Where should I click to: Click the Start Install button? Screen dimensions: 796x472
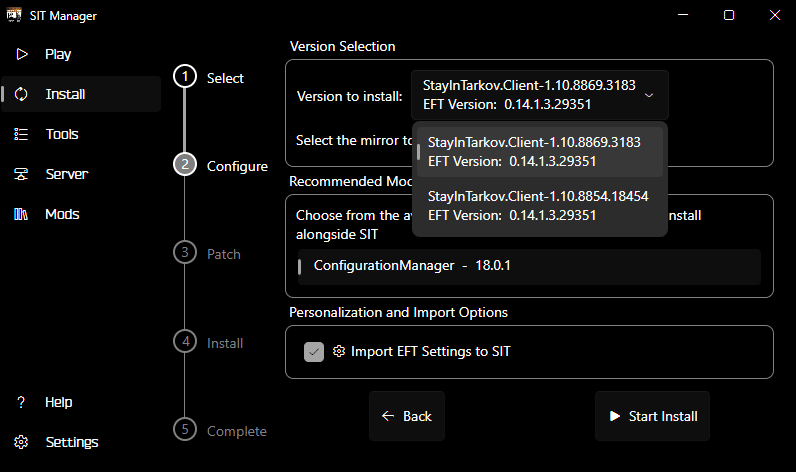click(x=652, y=416)
